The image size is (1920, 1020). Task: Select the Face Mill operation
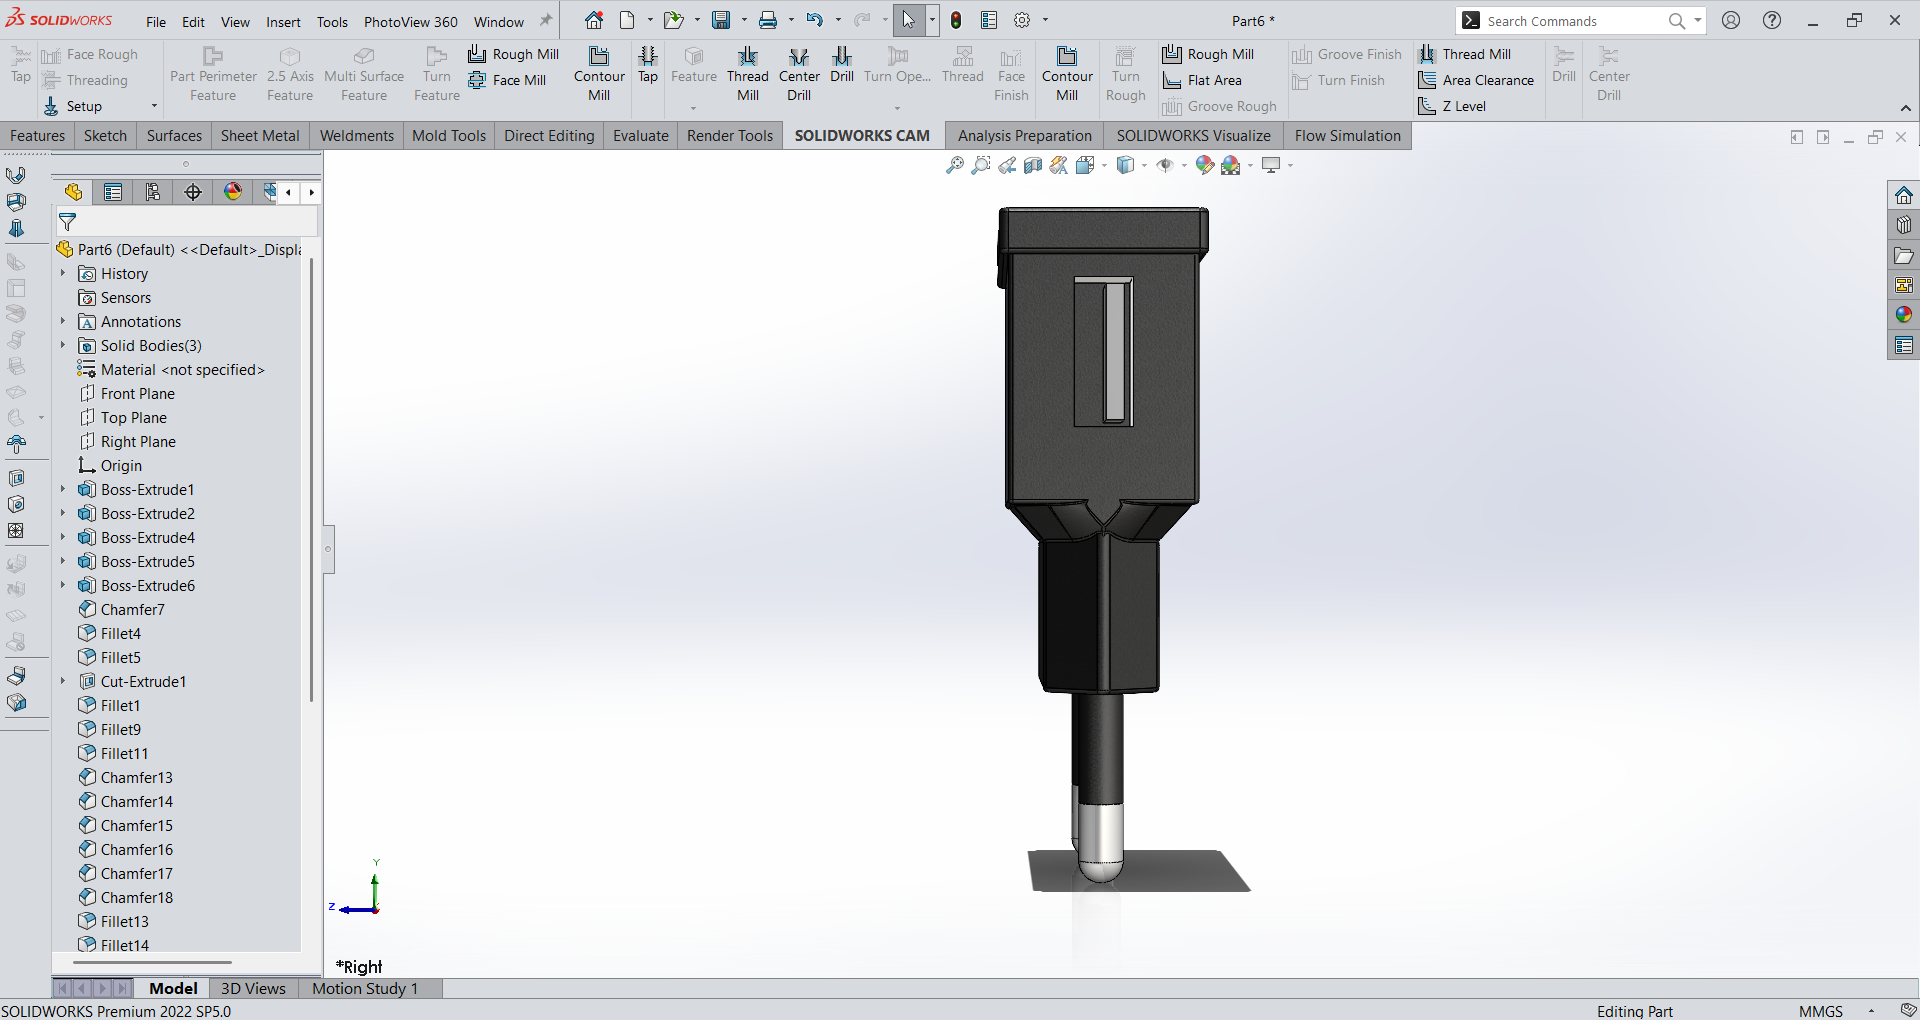507,80
